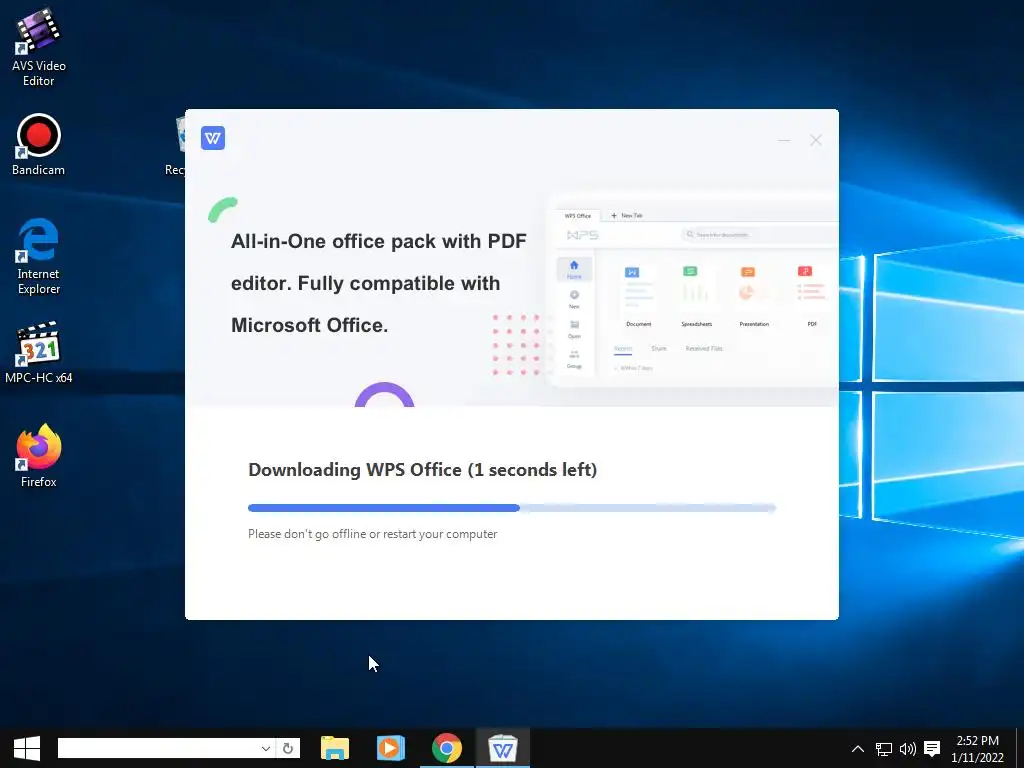Image resolution: width=1024 pixels, height=768 pixels.
Task: Open the volume control tray icon
Action: tap(908, 748)
